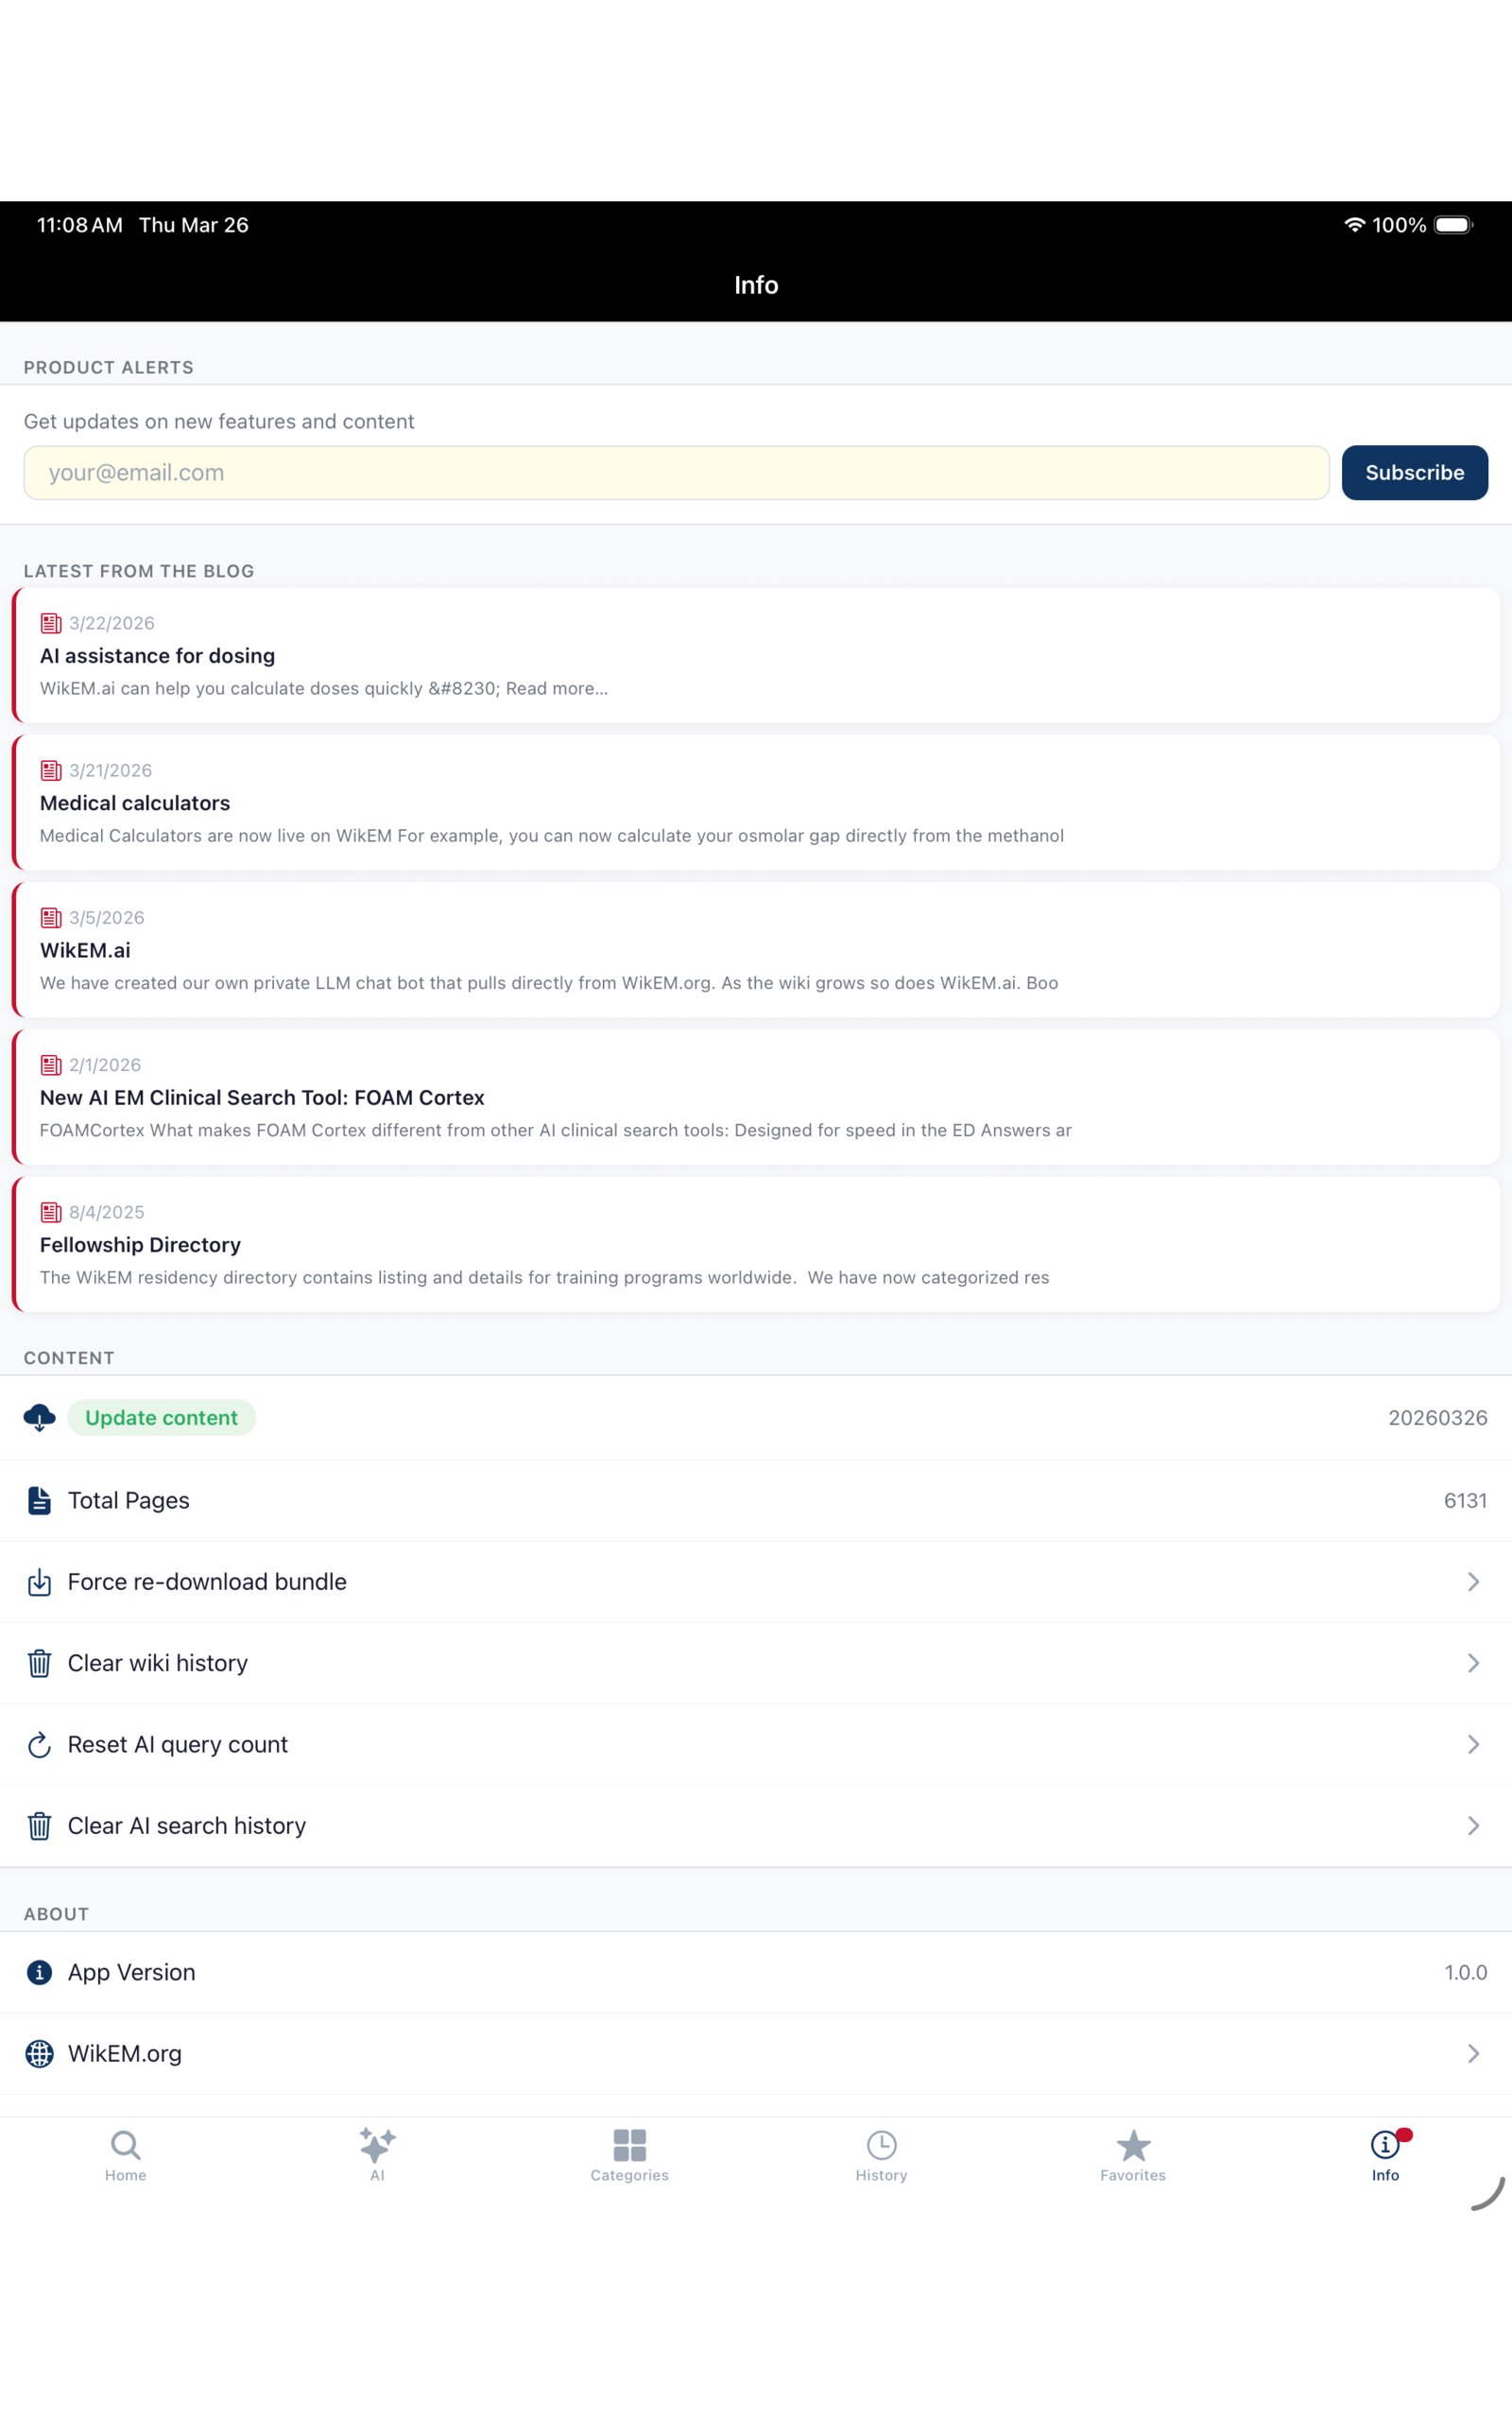
Task: Open the WikEM.org chevron
Action: click(1473, 2053)
